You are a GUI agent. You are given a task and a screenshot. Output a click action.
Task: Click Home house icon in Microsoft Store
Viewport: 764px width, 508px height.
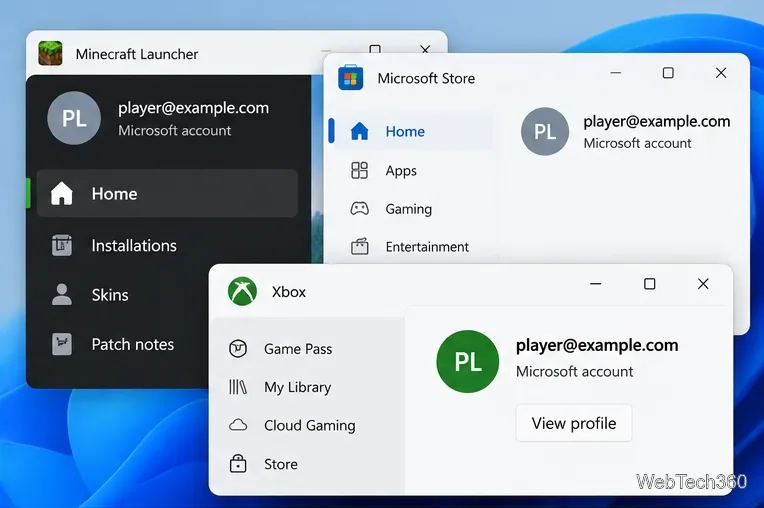pos(360,131)
